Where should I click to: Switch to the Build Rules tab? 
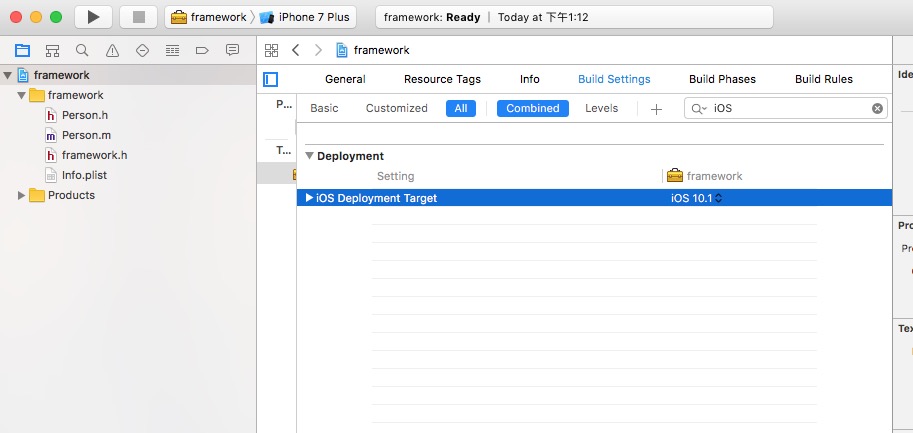(824, 79)
